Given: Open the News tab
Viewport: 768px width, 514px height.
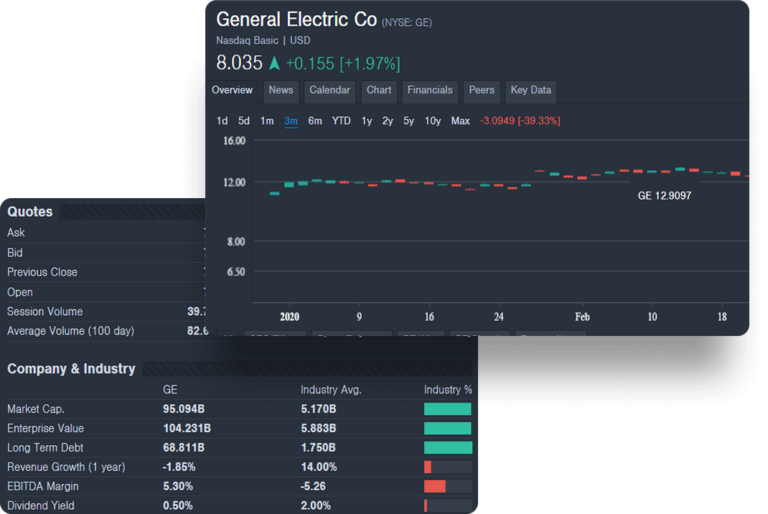Looking at the screenshot, I should [x=281, y=90].
